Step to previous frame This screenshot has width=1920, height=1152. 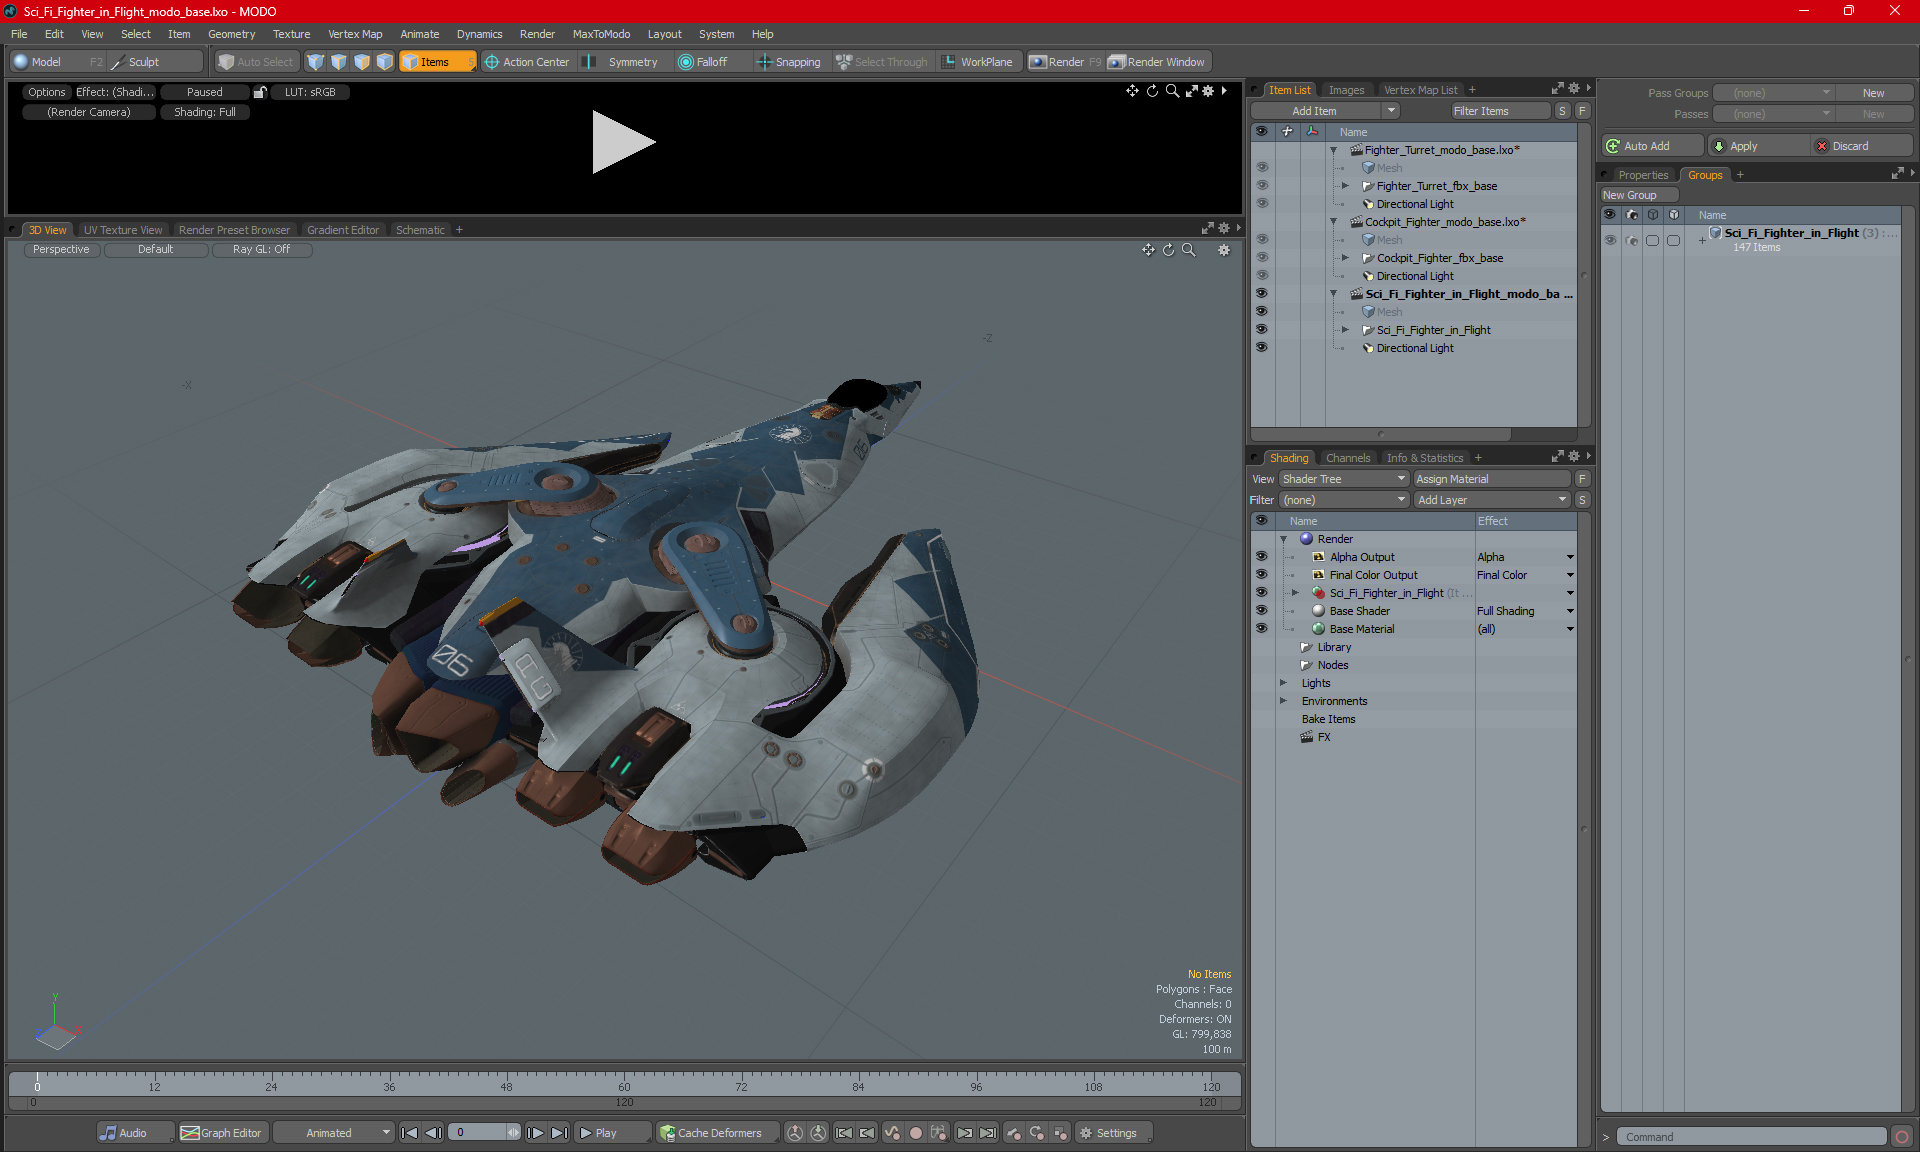pyautogui.click(x=433, y=1133)
